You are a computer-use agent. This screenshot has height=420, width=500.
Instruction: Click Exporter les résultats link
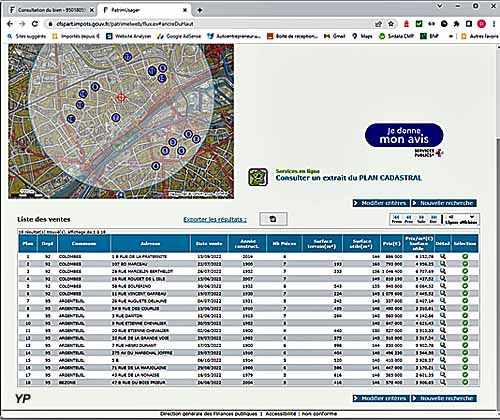click(215, 219)
